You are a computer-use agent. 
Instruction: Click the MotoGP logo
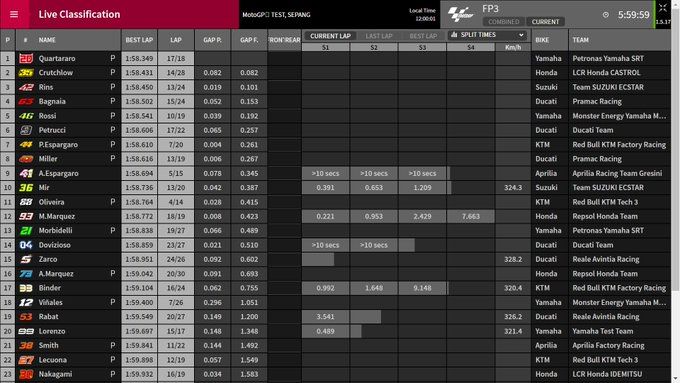(461, 14)
